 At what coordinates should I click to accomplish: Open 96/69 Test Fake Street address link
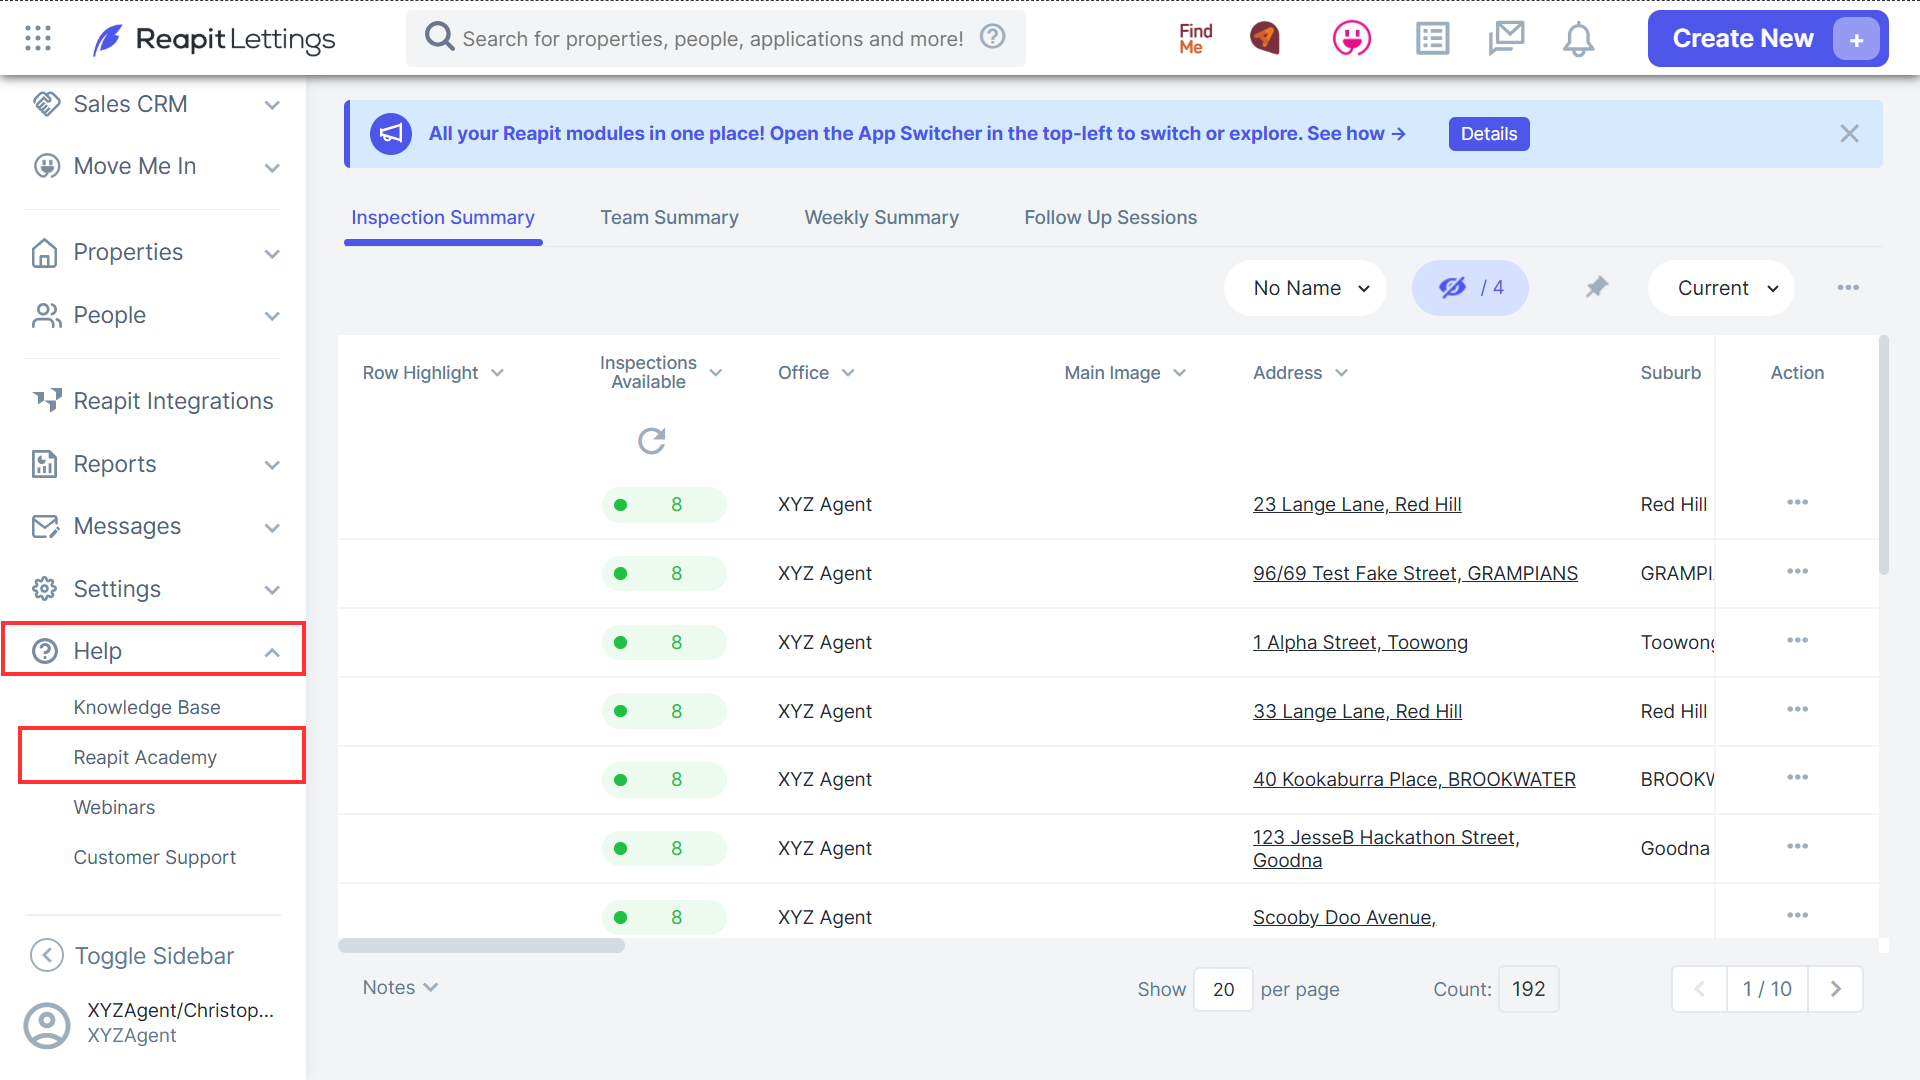1415,573
